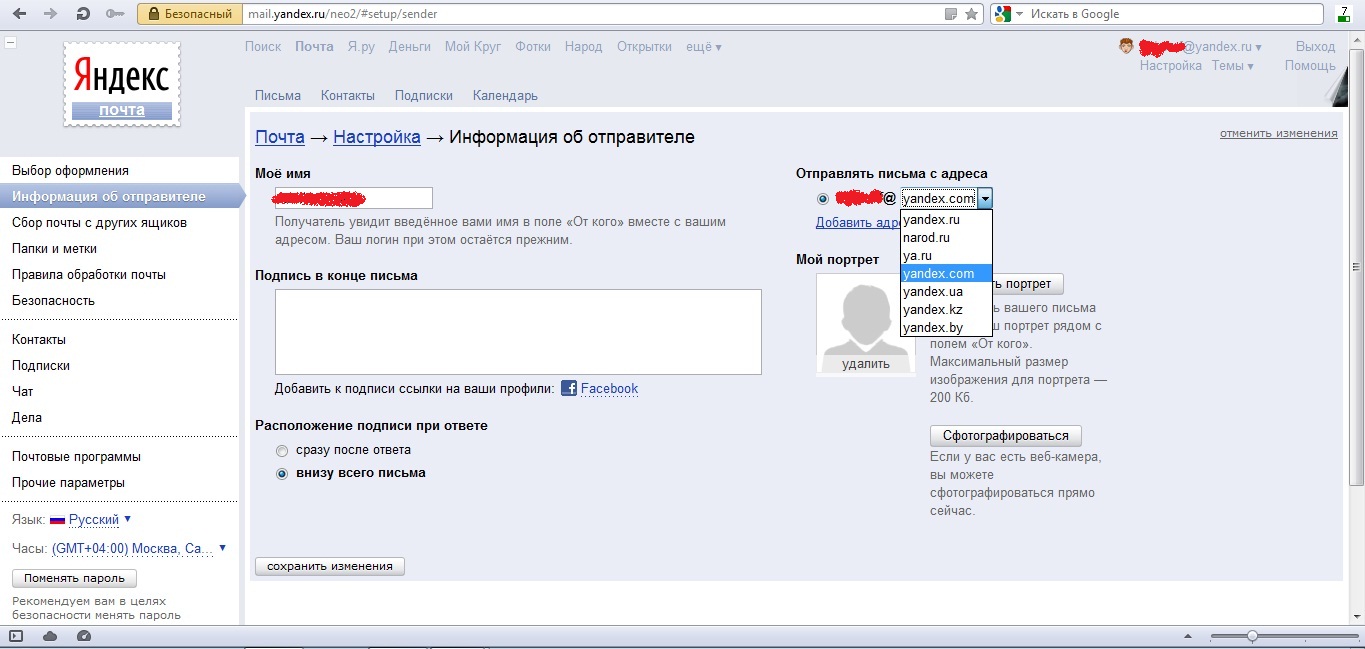Choose yandex.ua from the domain list
1365x649 pixels.
click(x=946, y=291)
